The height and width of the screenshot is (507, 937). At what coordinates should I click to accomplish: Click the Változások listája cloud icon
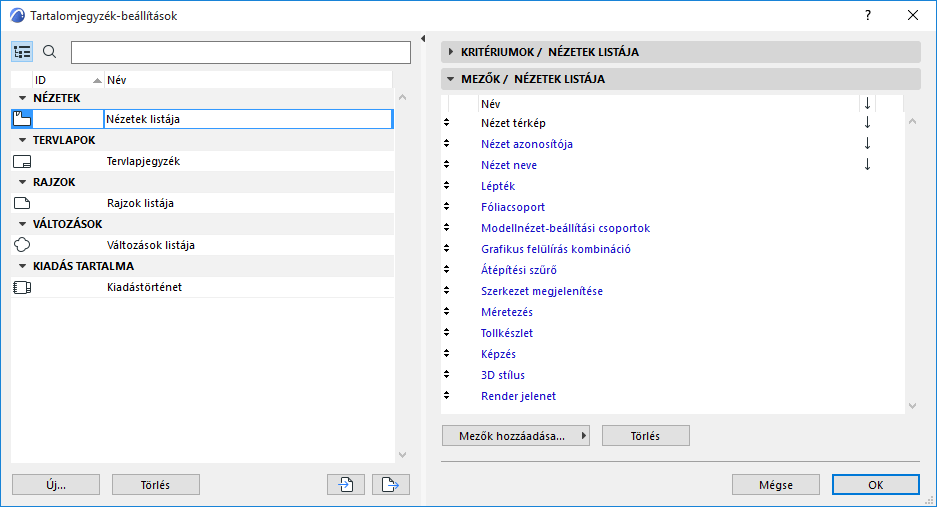pos(22,245)
